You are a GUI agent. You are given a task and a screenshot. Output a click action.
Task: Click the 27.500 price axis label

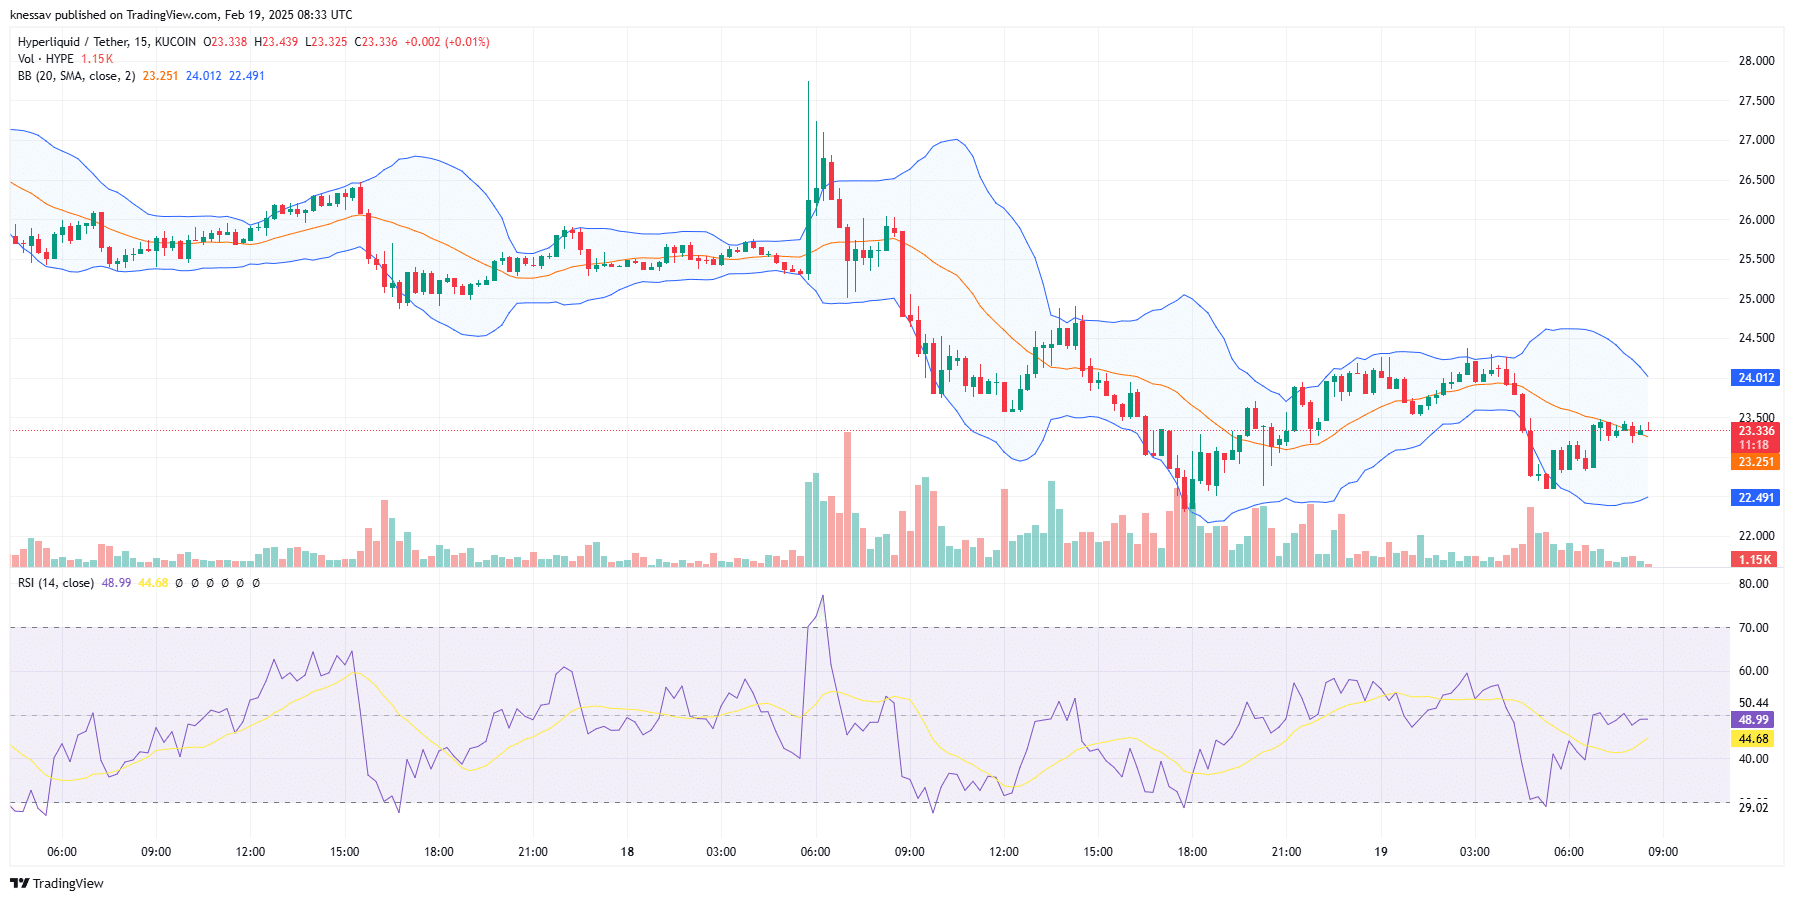(1756, 101)
